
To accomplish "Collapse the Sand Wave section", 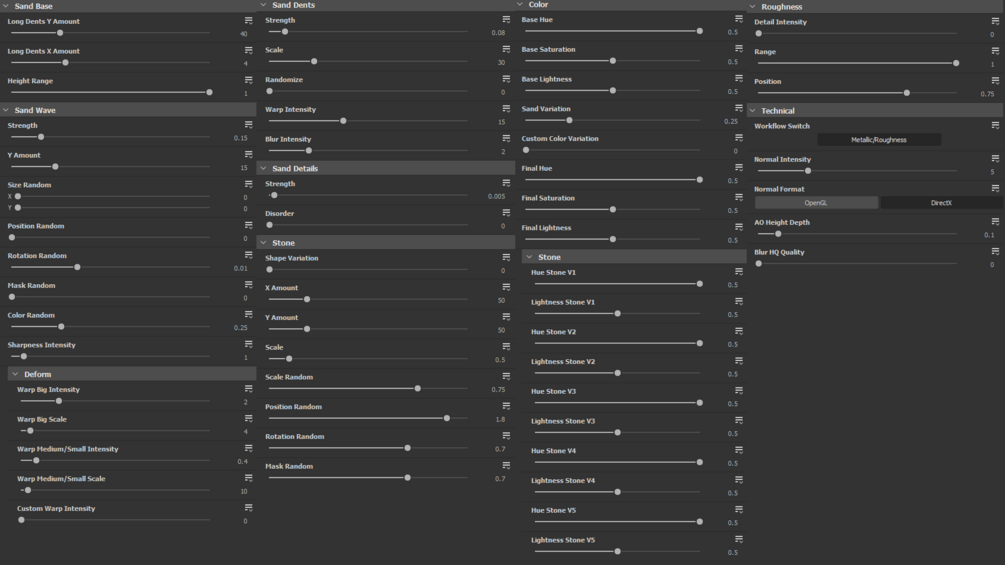I will tap(6, 110).
